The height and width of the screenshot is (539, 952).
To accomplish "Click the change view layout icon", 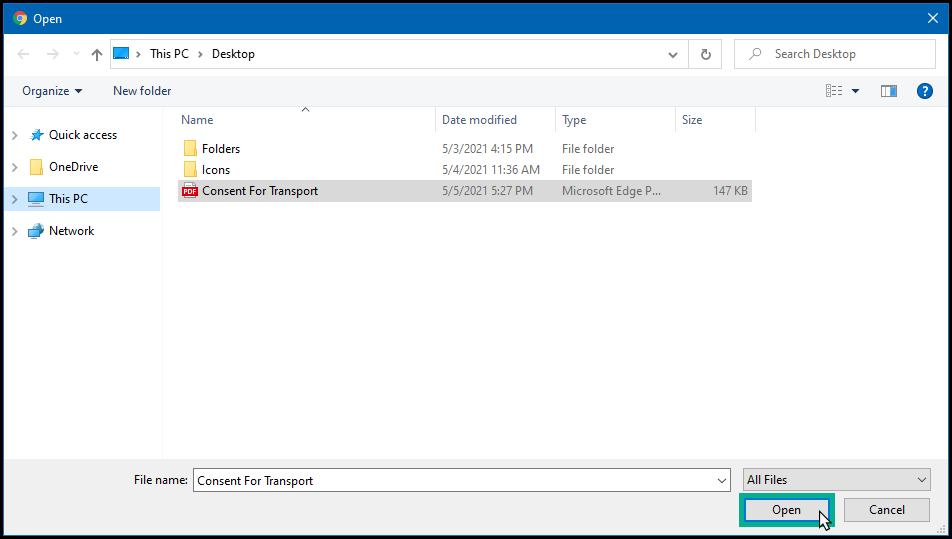I will click(834, 91).
